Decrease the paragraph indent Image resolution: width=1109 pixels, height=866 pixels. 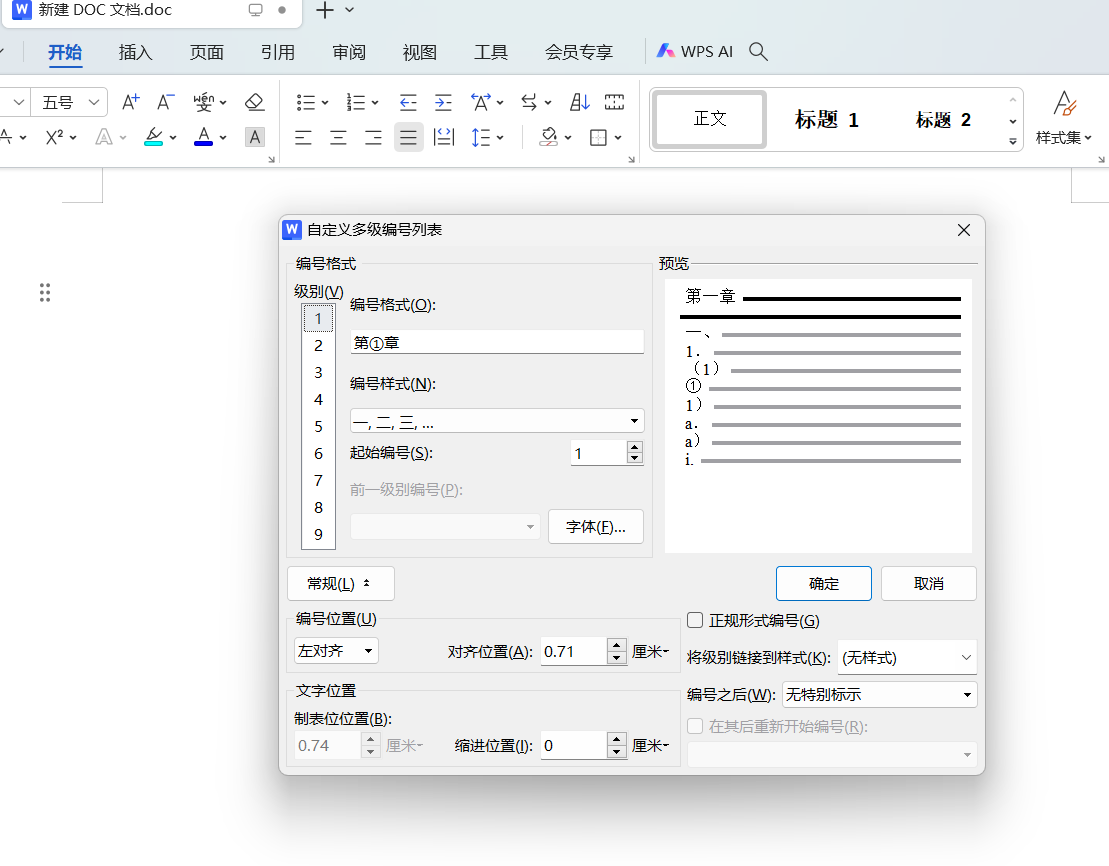[408, 103]
